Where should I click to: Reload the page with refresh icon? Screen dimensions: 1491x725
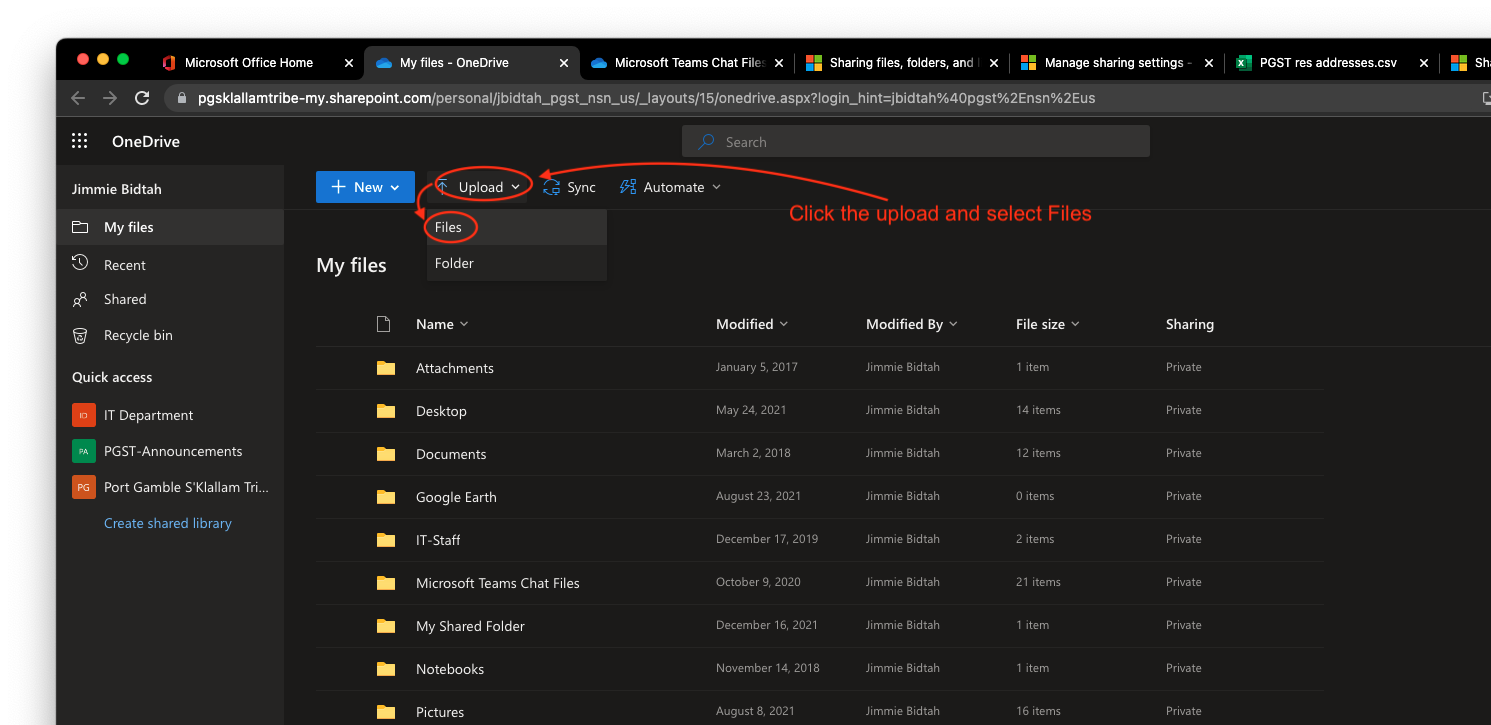pyautogui.click(x=142, y=98)
